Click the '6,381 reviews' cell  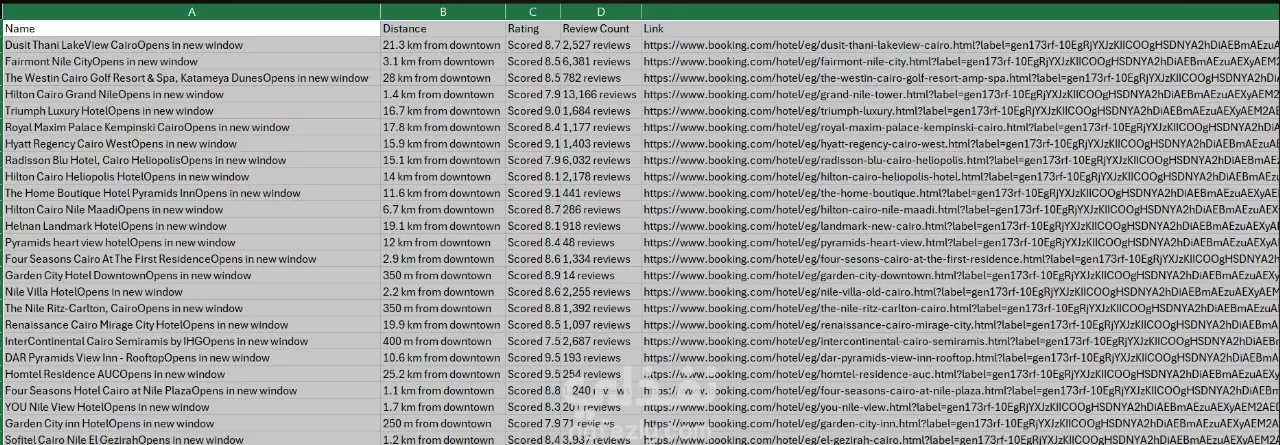600,61
